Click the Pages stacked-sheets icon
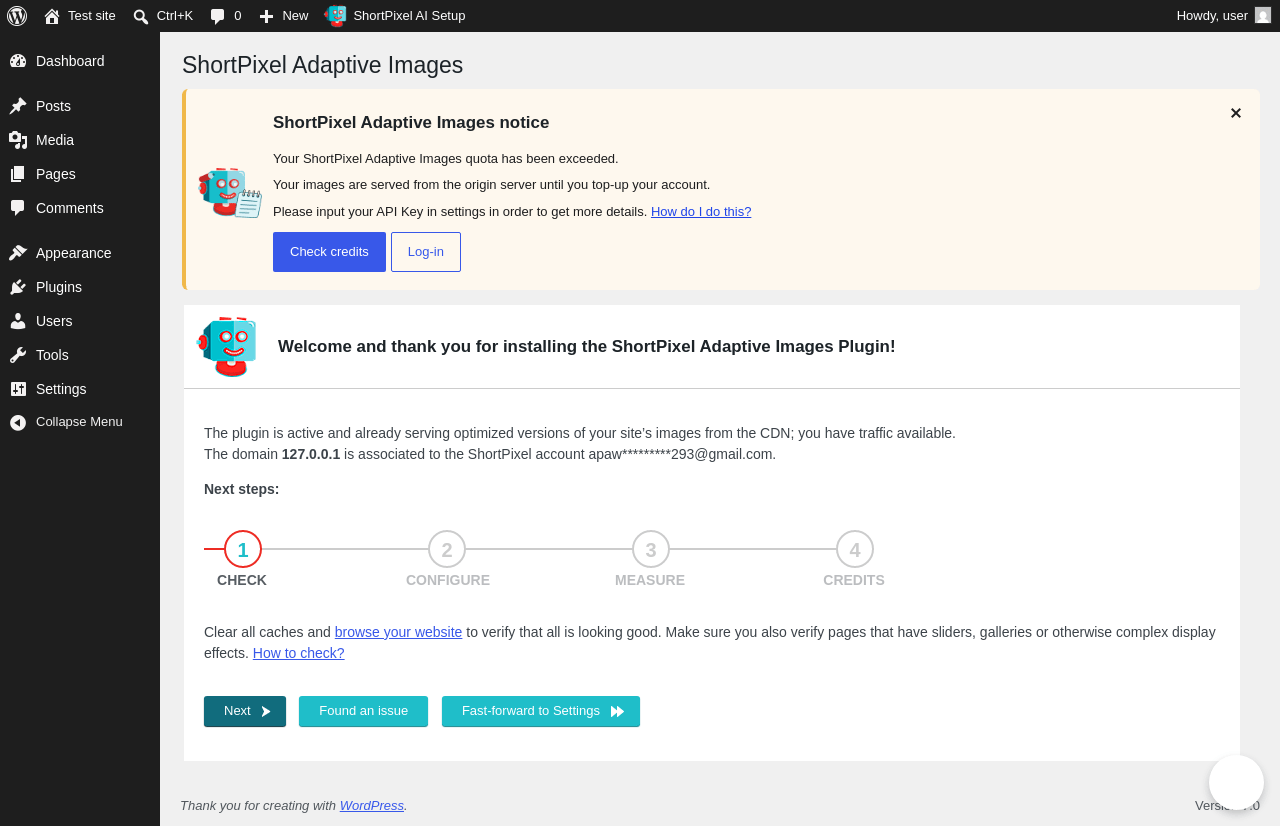 [x=18, y=174]
